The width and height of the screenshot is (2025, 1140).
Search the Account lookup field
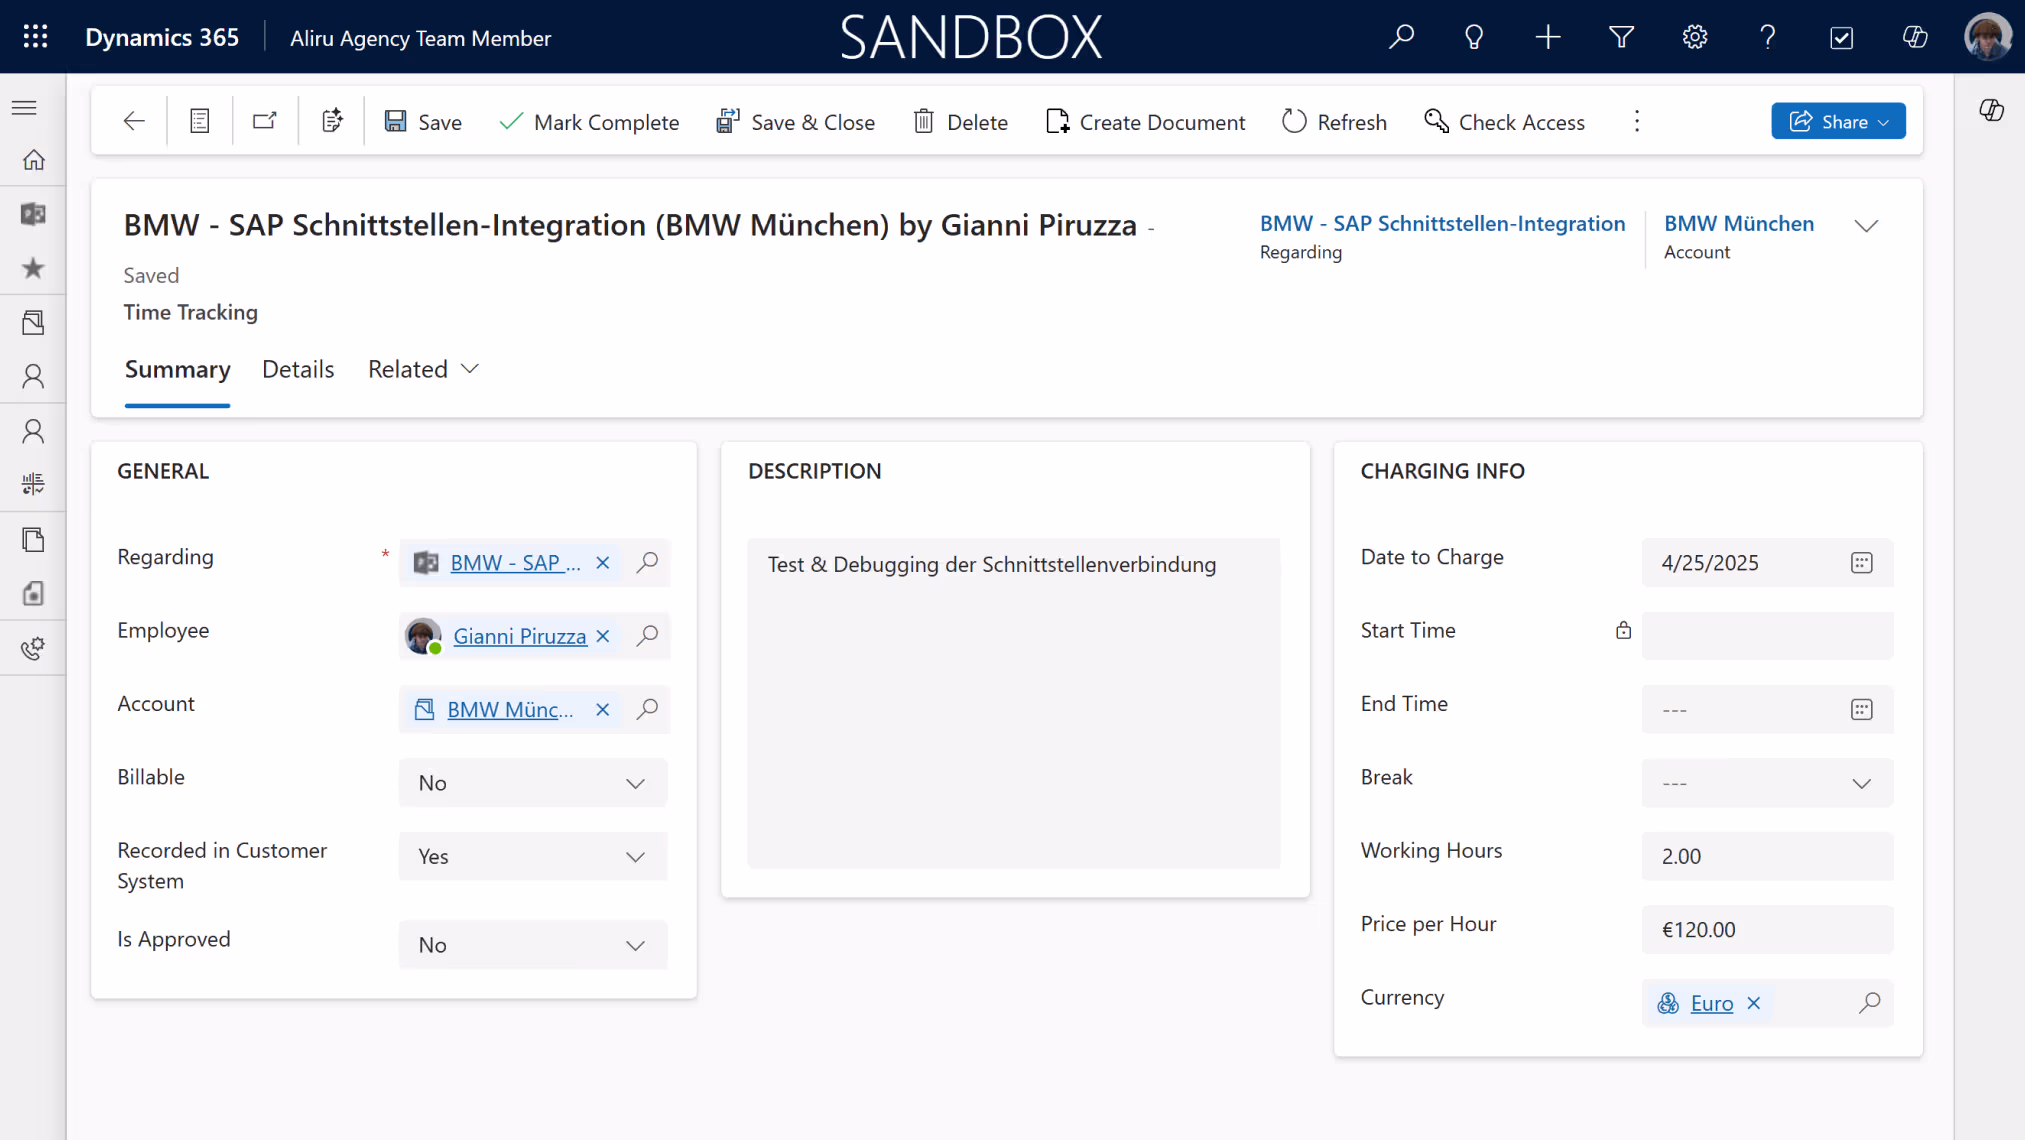648,709
